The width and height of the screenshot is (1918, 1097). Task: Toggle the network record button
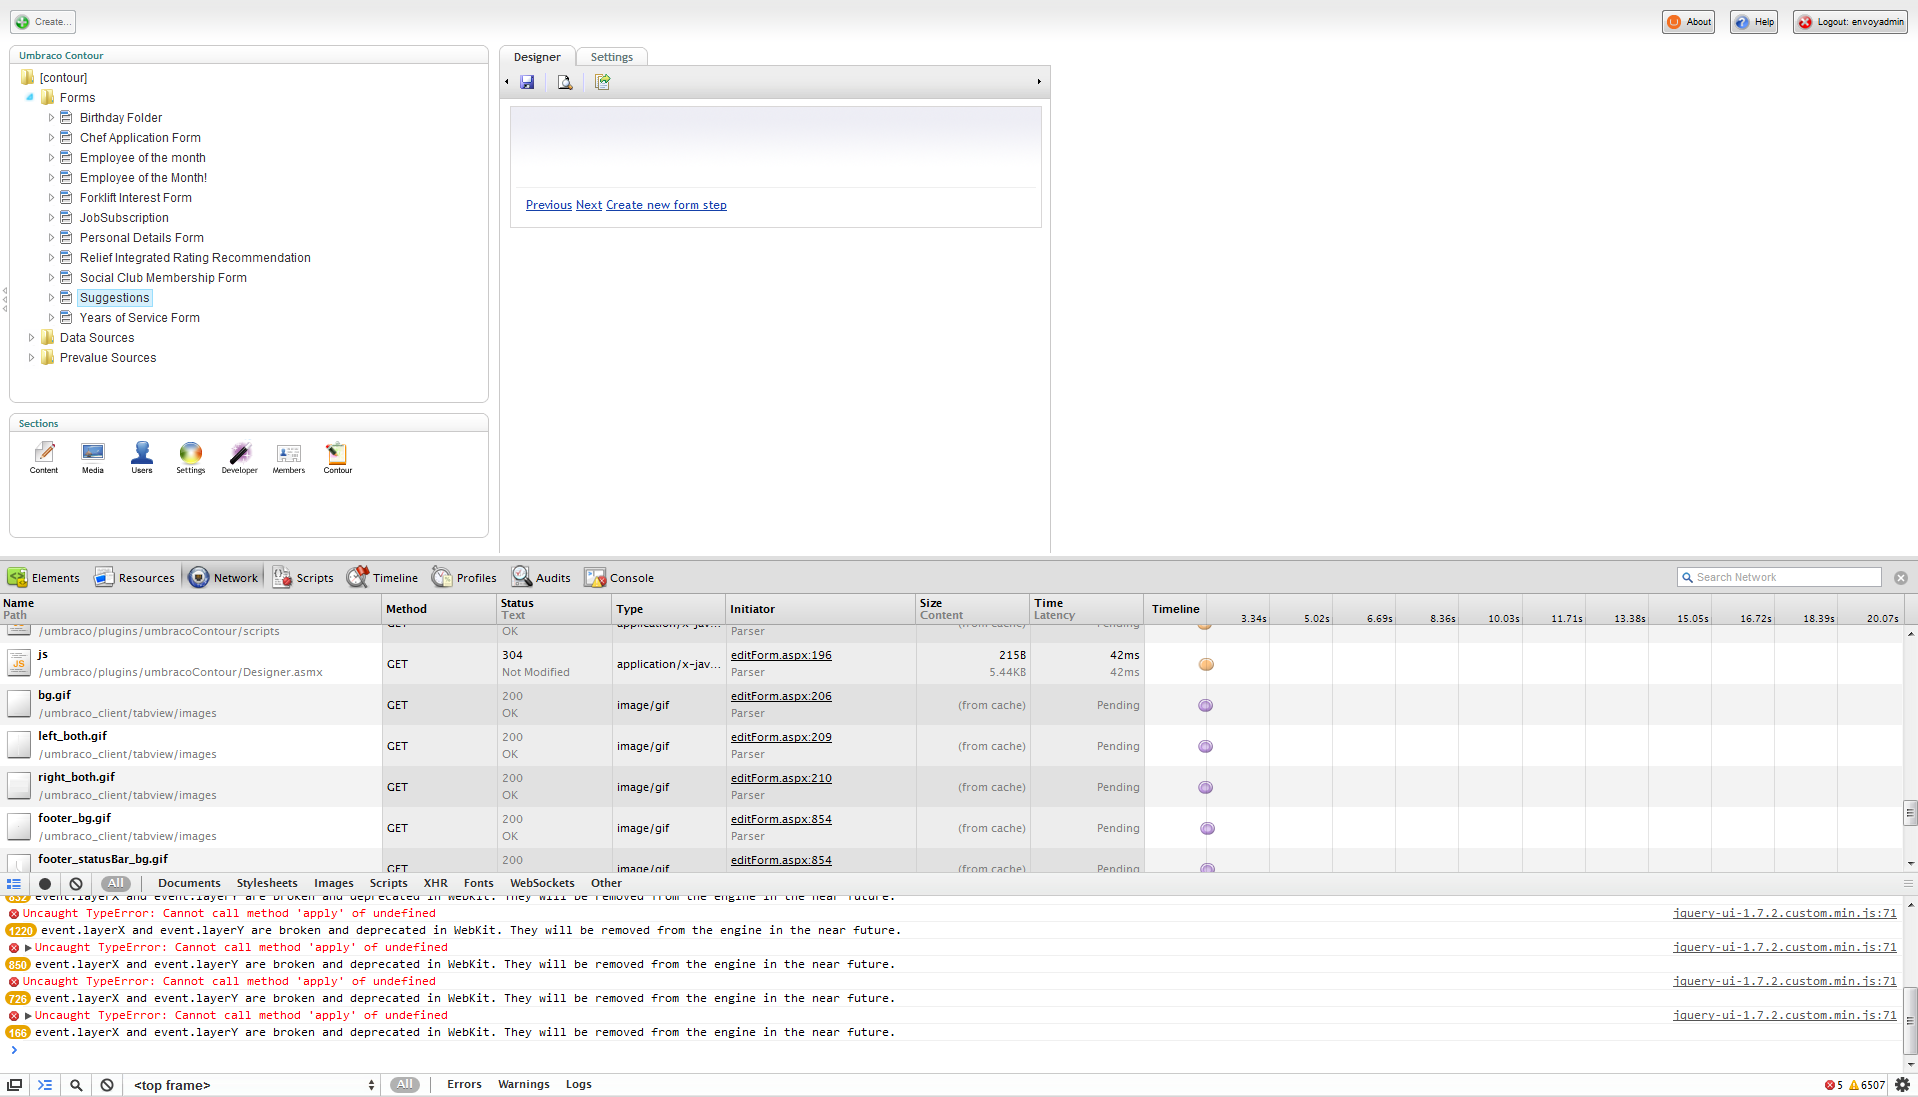tap(45, 884)
